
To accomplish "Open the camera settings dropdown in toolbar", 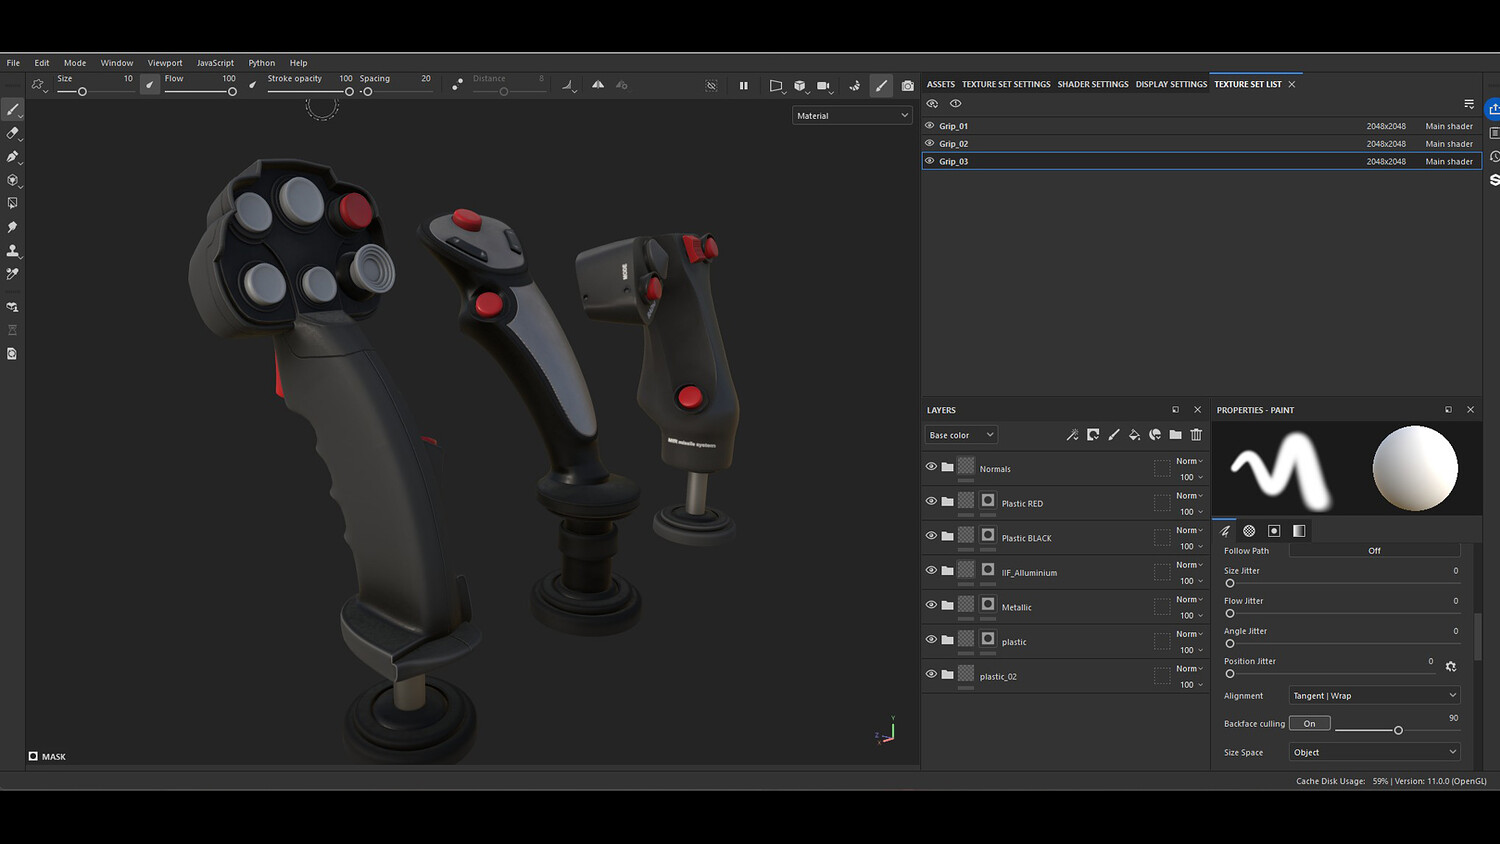I will [825, 86].
